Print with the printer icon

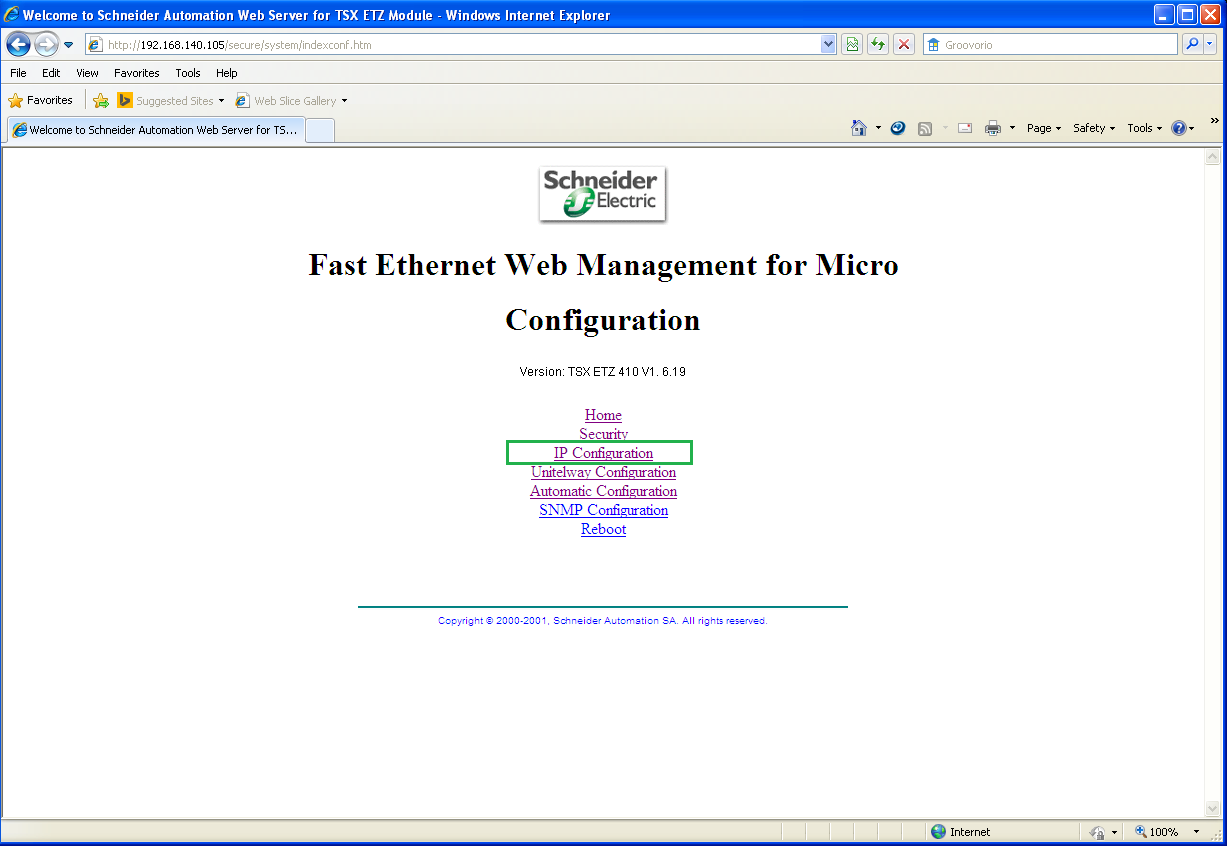click(x=993, y=128)
